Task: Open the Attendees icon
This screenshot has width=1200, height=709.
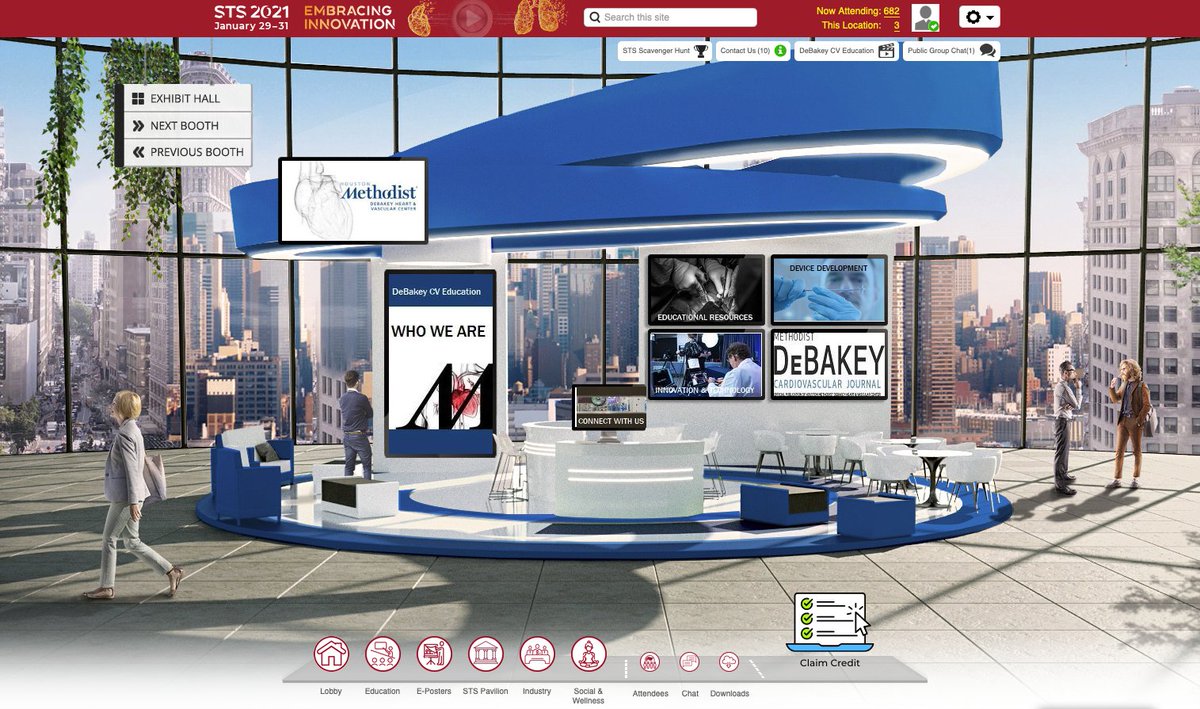Action: click(x=650, y=662)
